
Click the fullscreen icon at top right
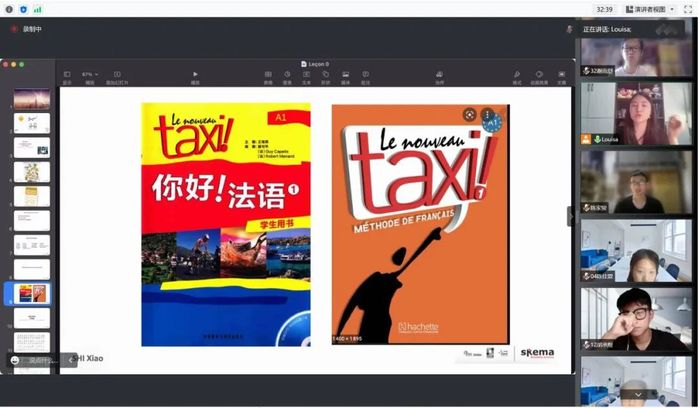tap(687, 9)
